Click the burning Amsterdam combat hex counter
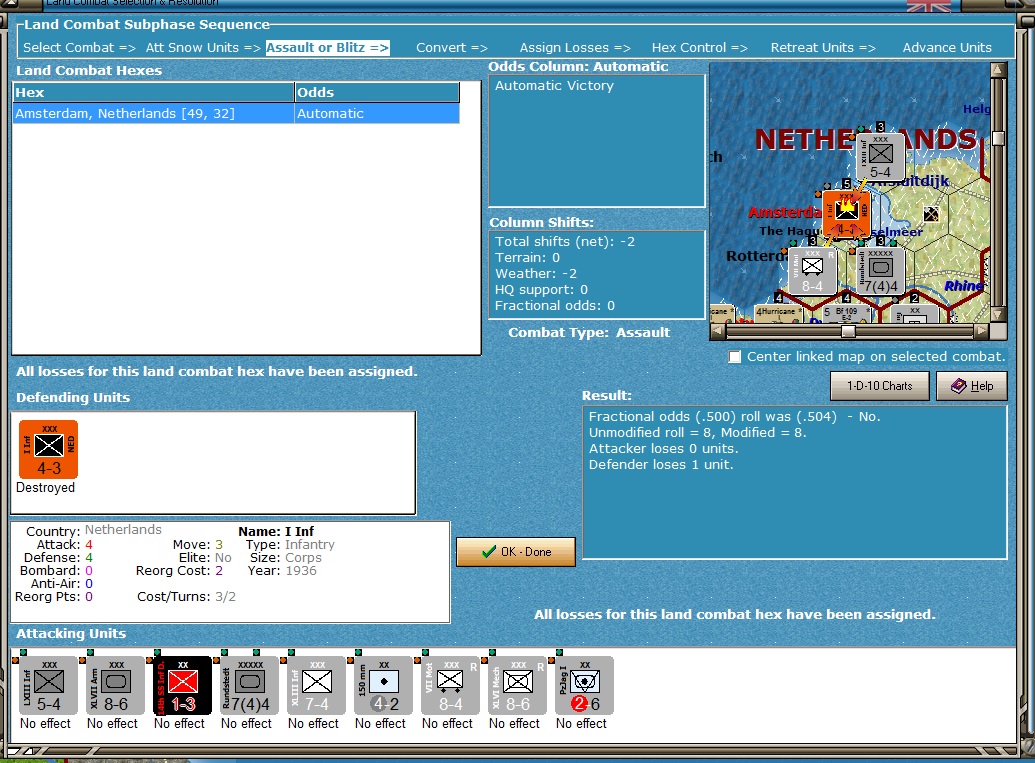Viewport: 1035px width, 763px height. 847,214
